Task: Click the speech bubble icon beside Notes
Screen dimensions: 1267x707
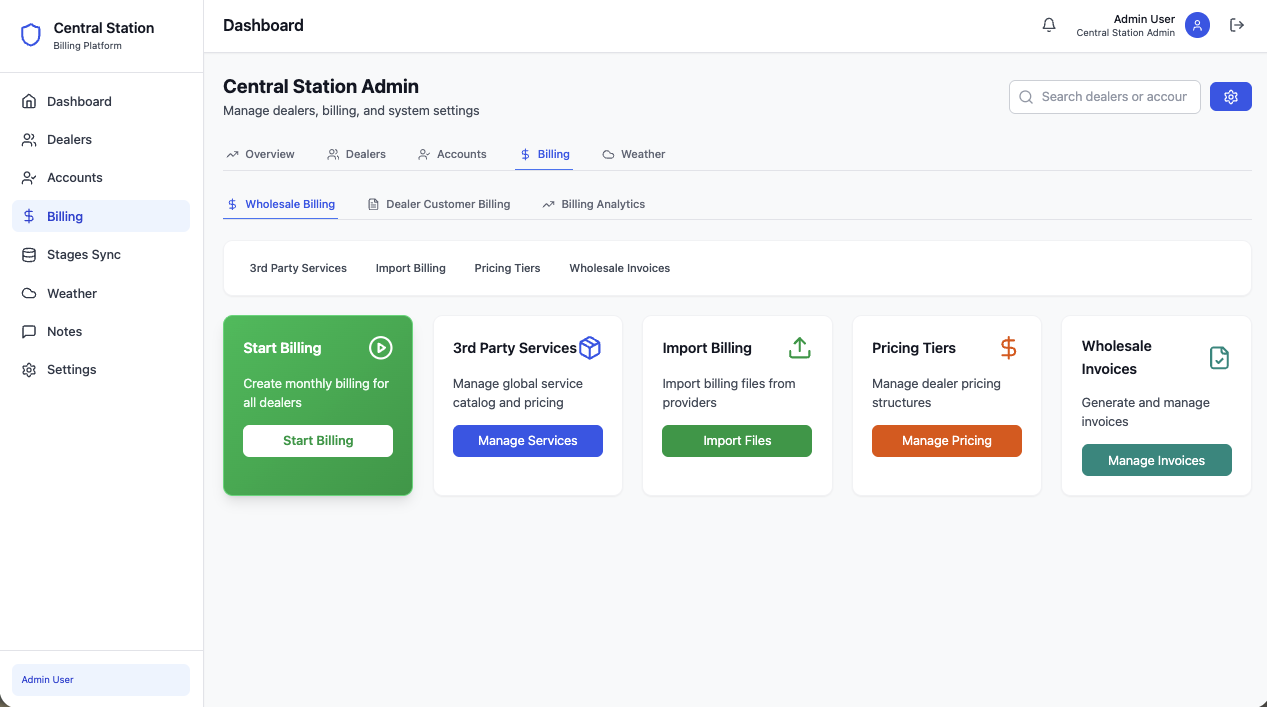Action: 29,331
